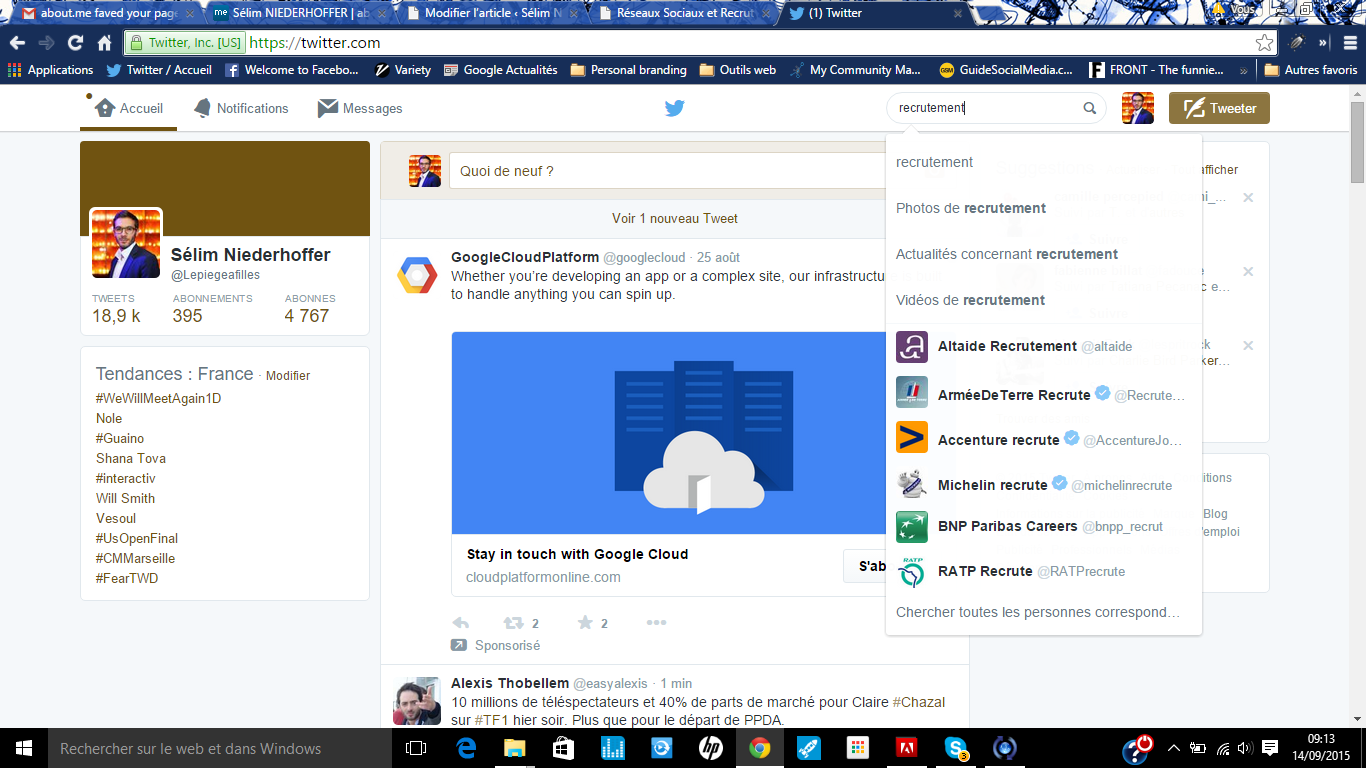Open the Tweets count 18,9 k
Image resolution: width=1366 pixels, height=768 pixels.
pyautogui.click(x=116, y=308)
